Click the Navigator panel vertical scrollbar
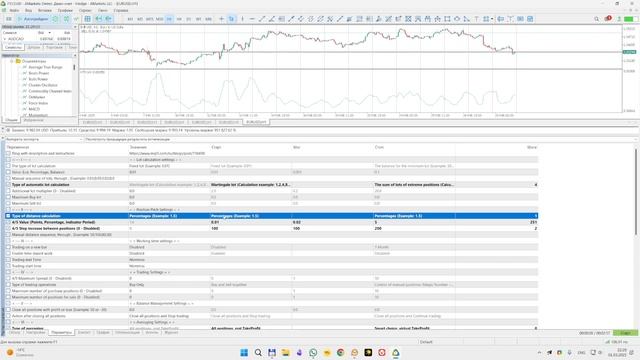This screenshot has height=360, width=640. click(74, 67)
